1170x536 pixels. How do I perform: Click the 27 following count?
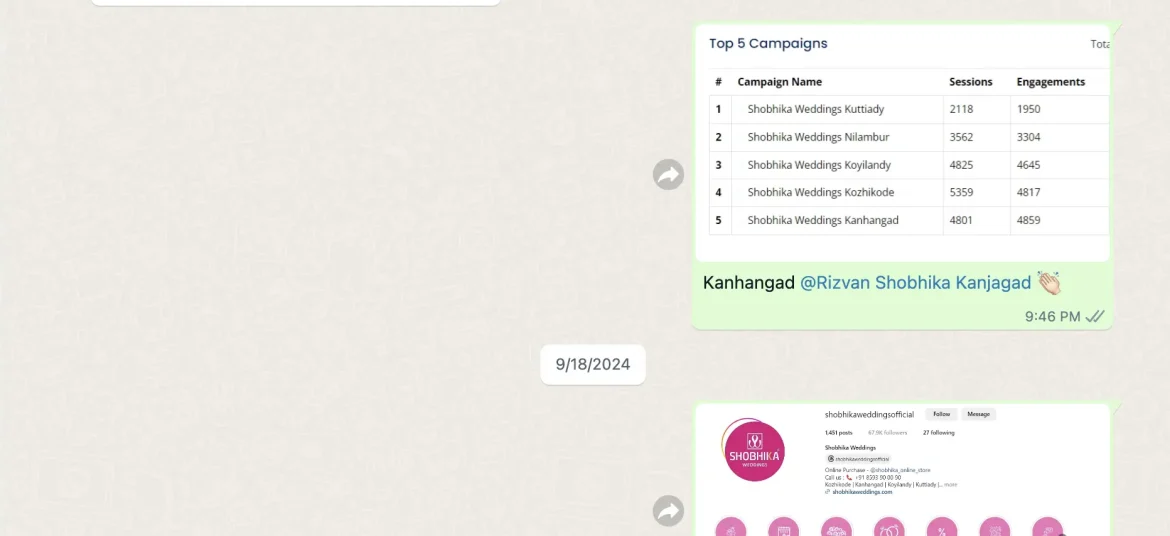pos(939,433)
